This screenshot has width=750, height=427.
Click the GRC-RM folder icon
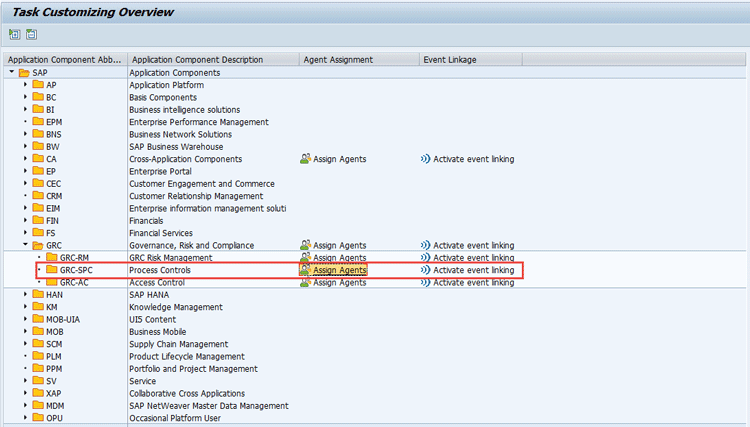click(51, 258)
